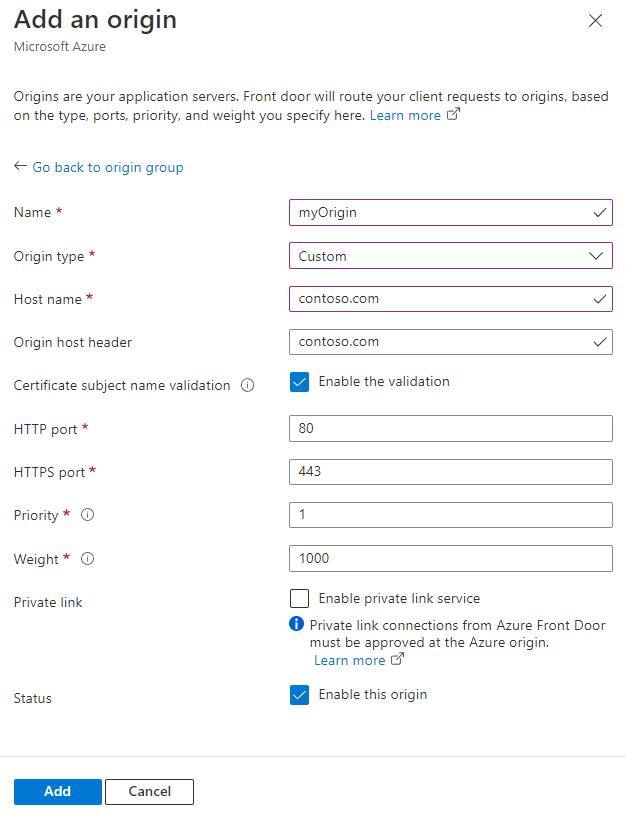Click the Weight info icon
Screen dimensions: 625x816
(x=87, y=559)
